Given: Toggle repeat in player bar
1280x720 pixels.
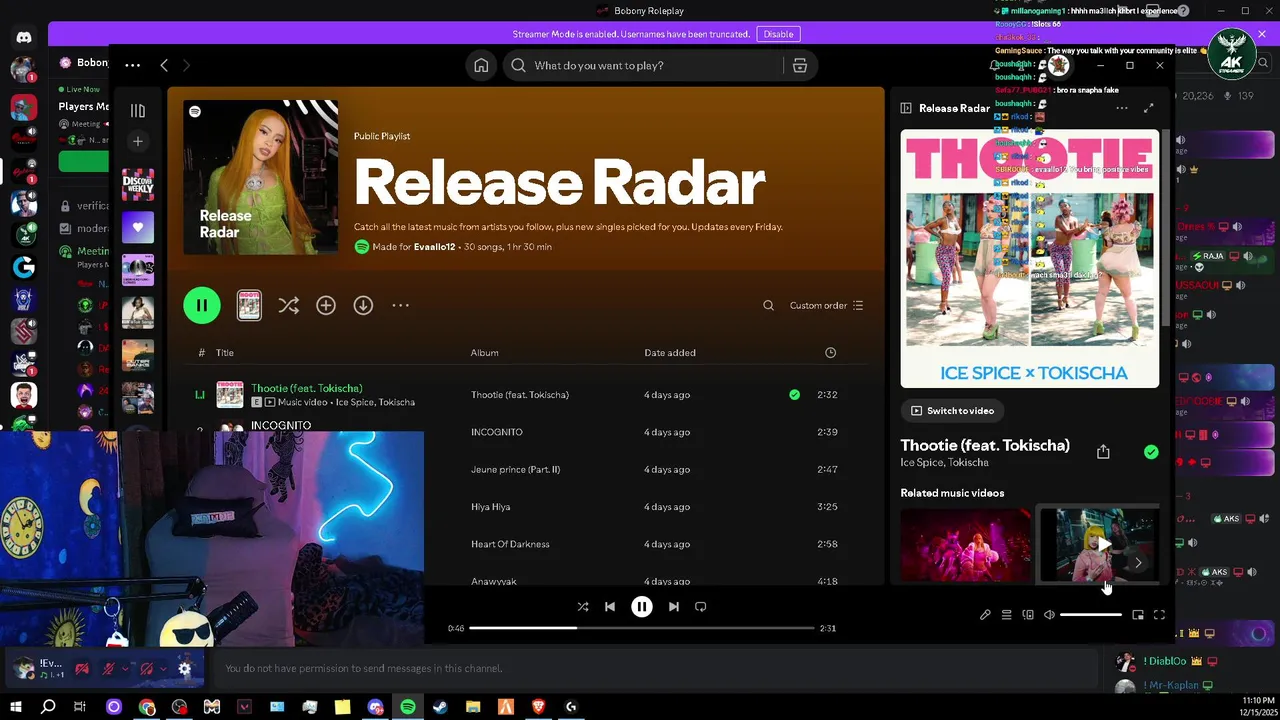Looking at the screenshot, I should click(700, 606).
